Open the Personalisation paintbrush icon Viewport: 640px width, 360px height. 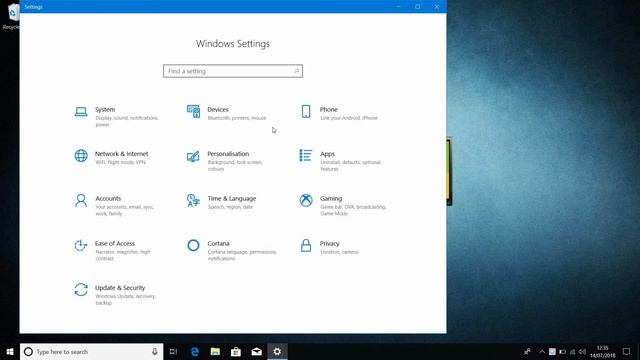[193, 156]
